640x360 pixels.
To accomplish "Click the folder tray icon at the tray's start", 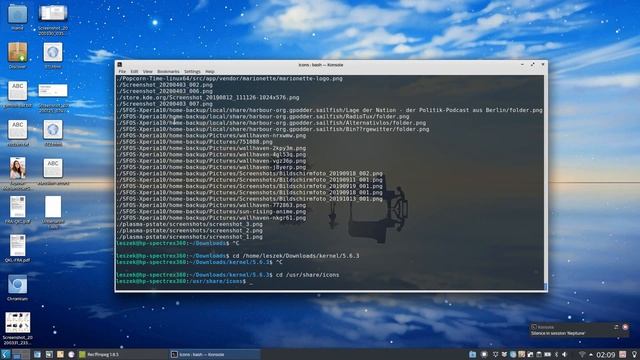I will click(472, 354).
